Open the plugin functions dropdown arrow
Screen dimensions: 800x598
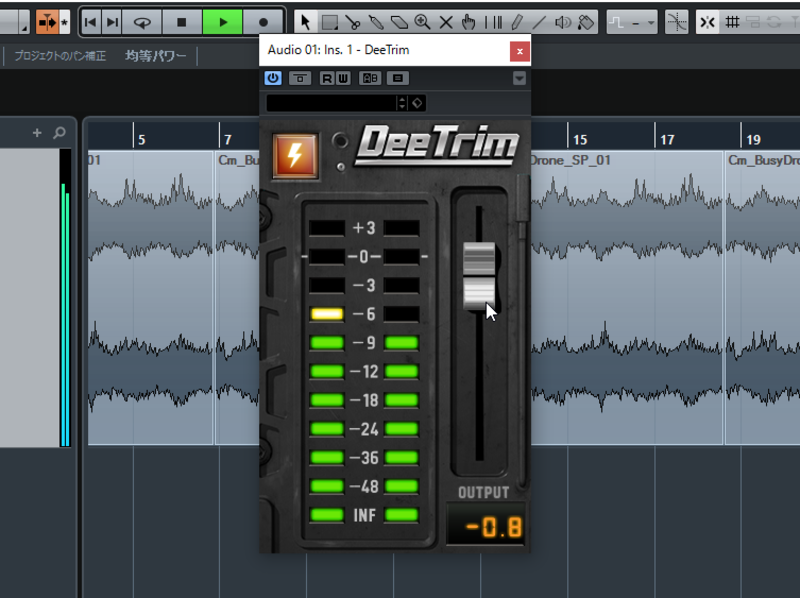519,78
